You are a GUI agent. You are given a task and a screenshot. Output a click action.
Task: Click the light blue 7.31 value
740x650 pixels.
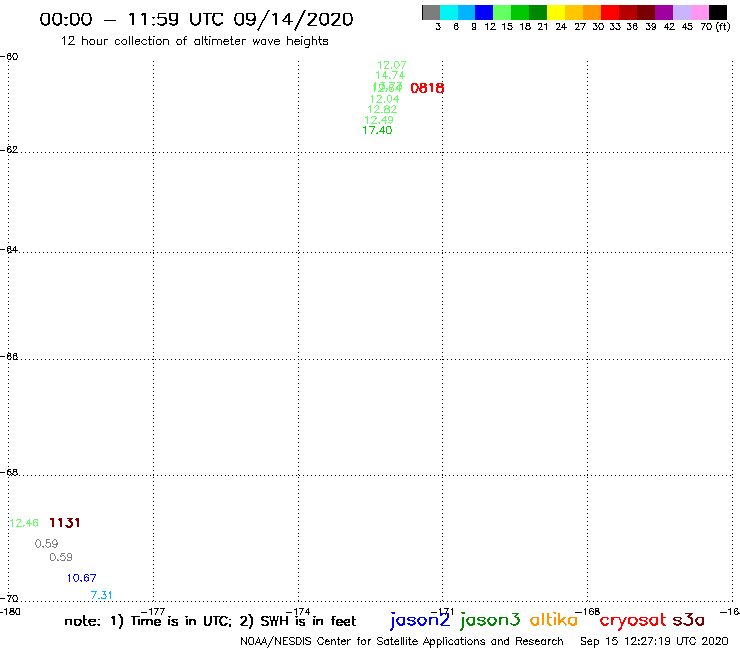(101, 595)
